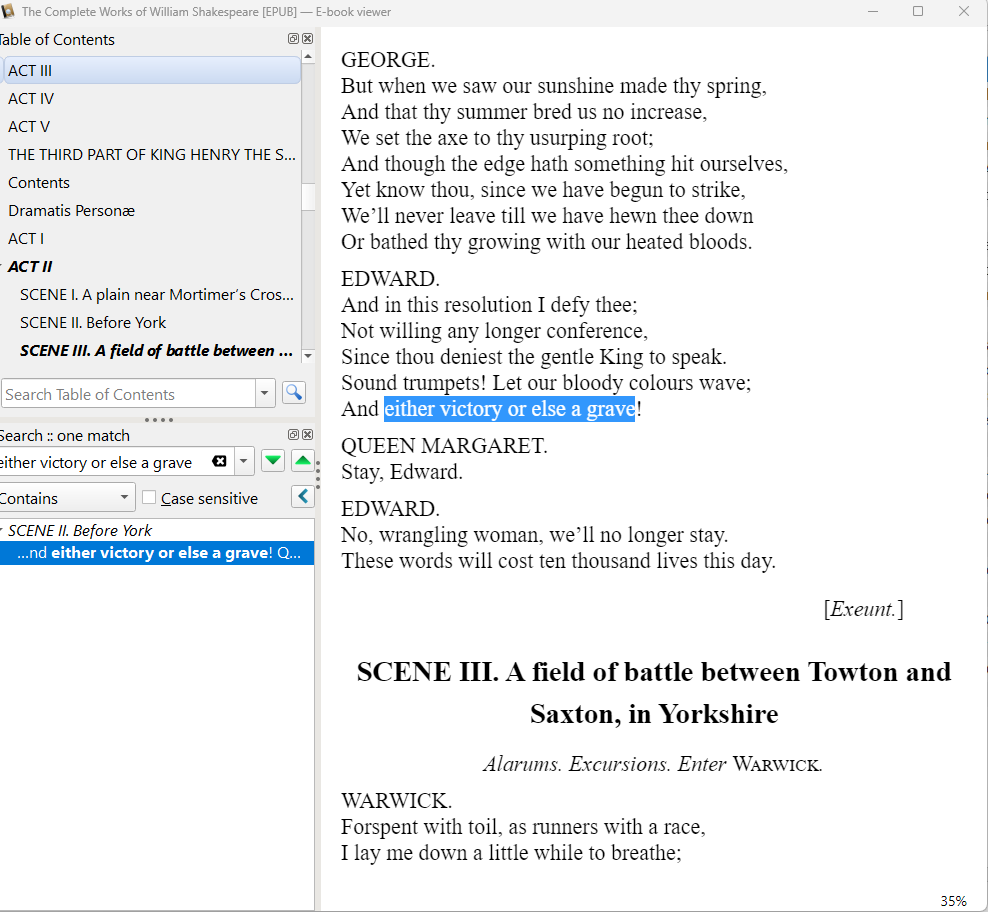Click the 35% reading progress indicator
Viewport: 988px width, 912px height.
pyautogui.click(x=953, y=901)
